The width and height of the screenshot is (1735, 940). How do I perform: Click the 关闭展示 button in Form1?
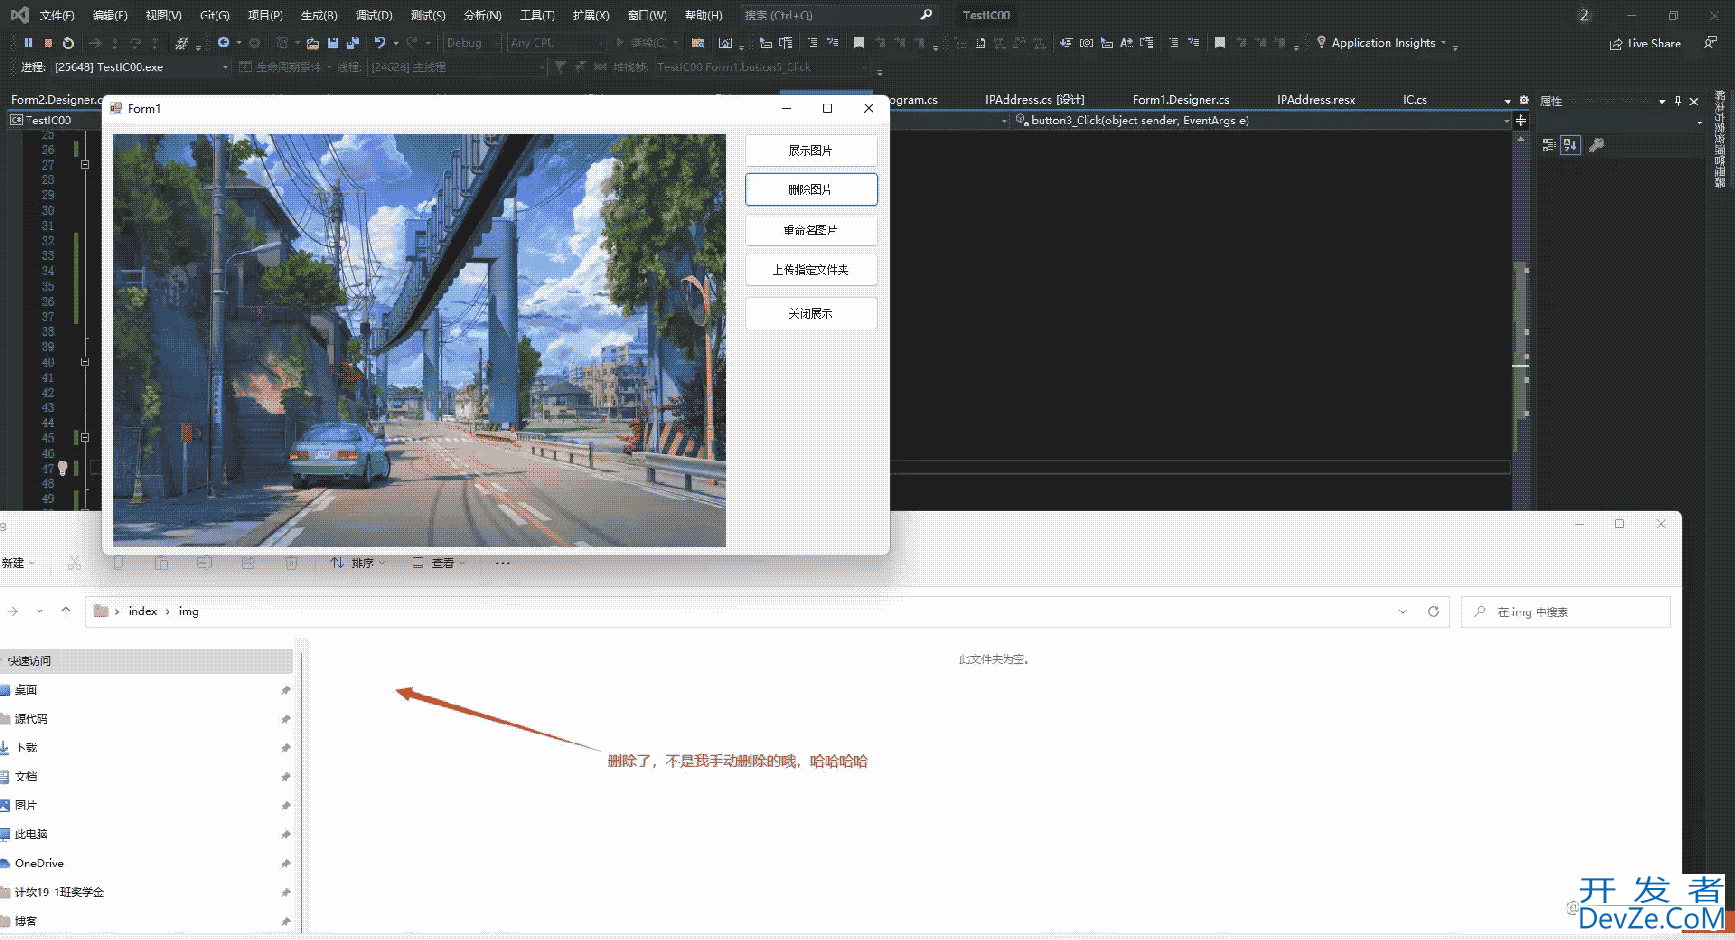click(x=811, y=314)
